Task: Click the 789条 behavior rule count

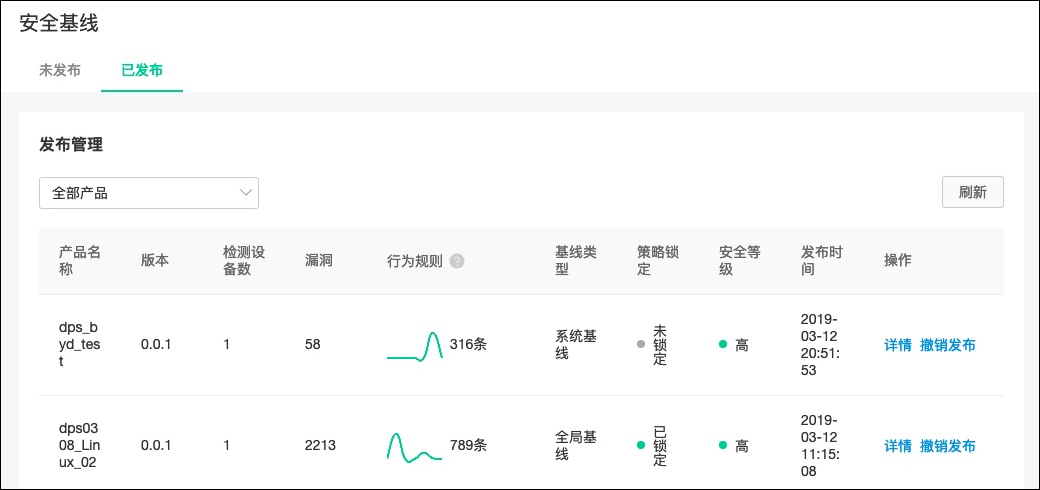Action: [468, 446]
